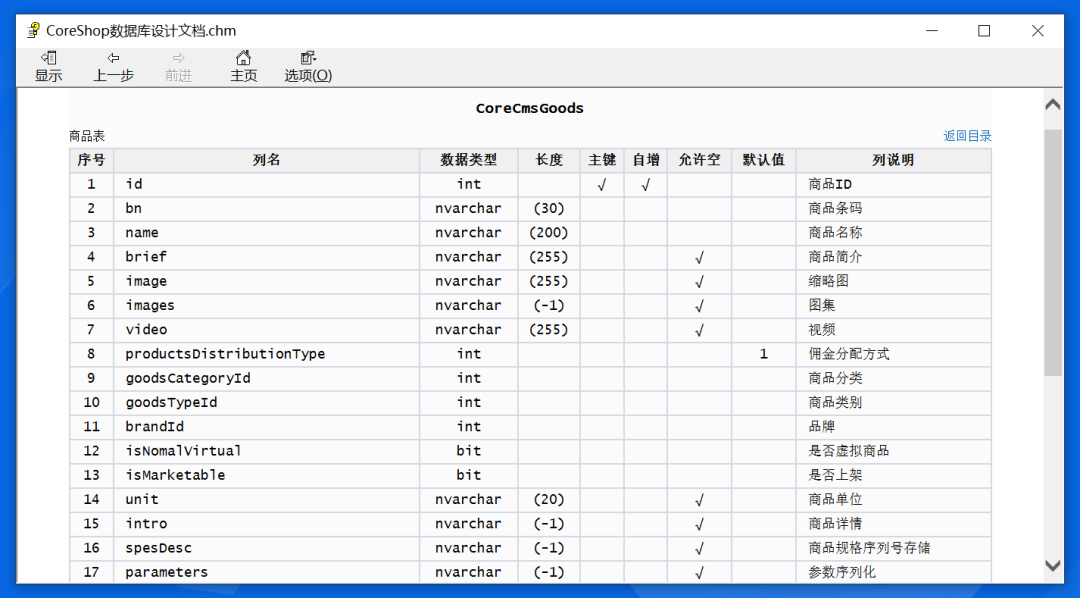Select the 'unit' column name cell
1080x598 pixels.
pyautogui.click(x=267, y=499)
